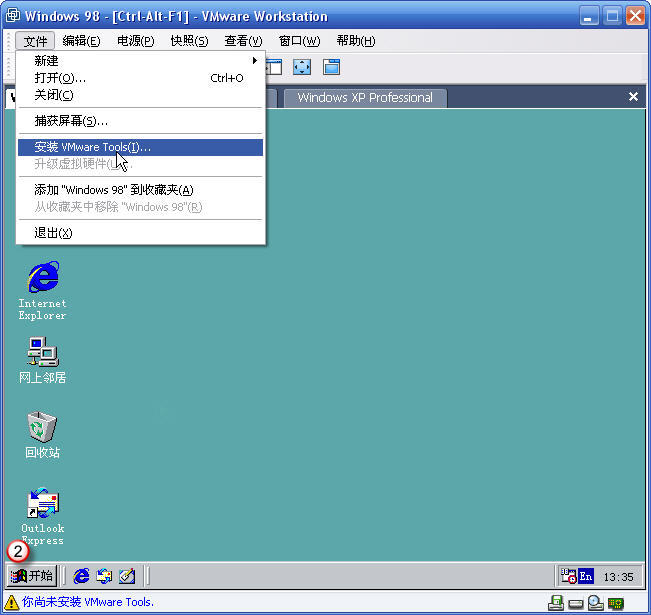Screen dimensions: 651x615
Task: Open the 查看(V) menu
Action: [x=243, y=41]
